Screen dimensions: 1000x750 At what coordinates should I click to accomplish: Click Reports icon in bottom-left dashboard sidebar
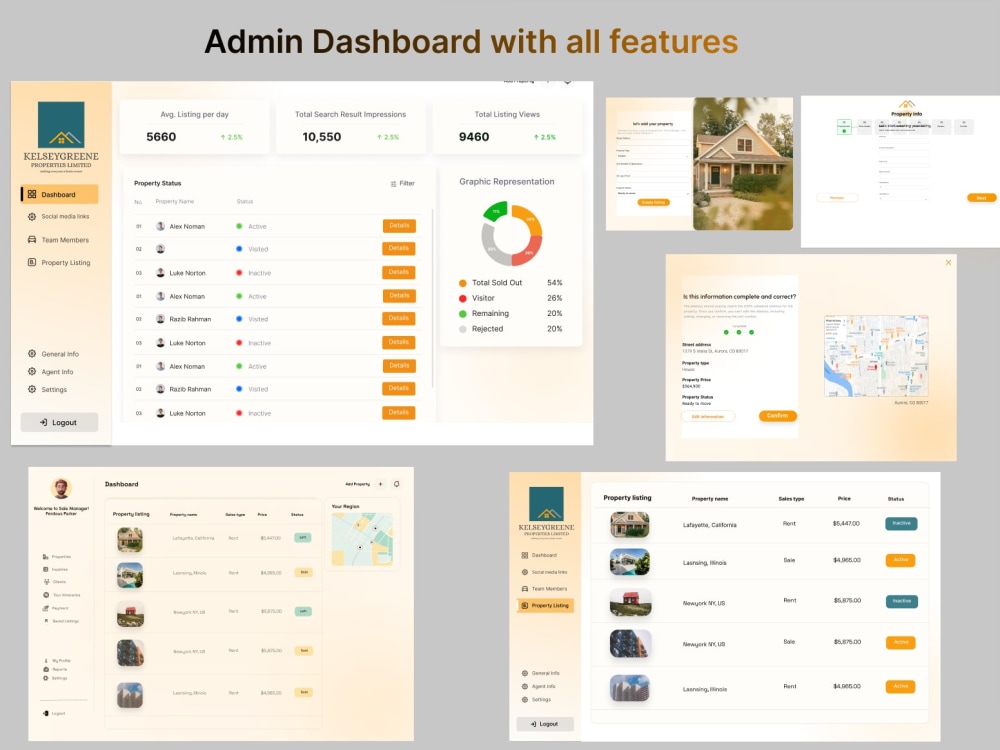(x=46, y=670)
